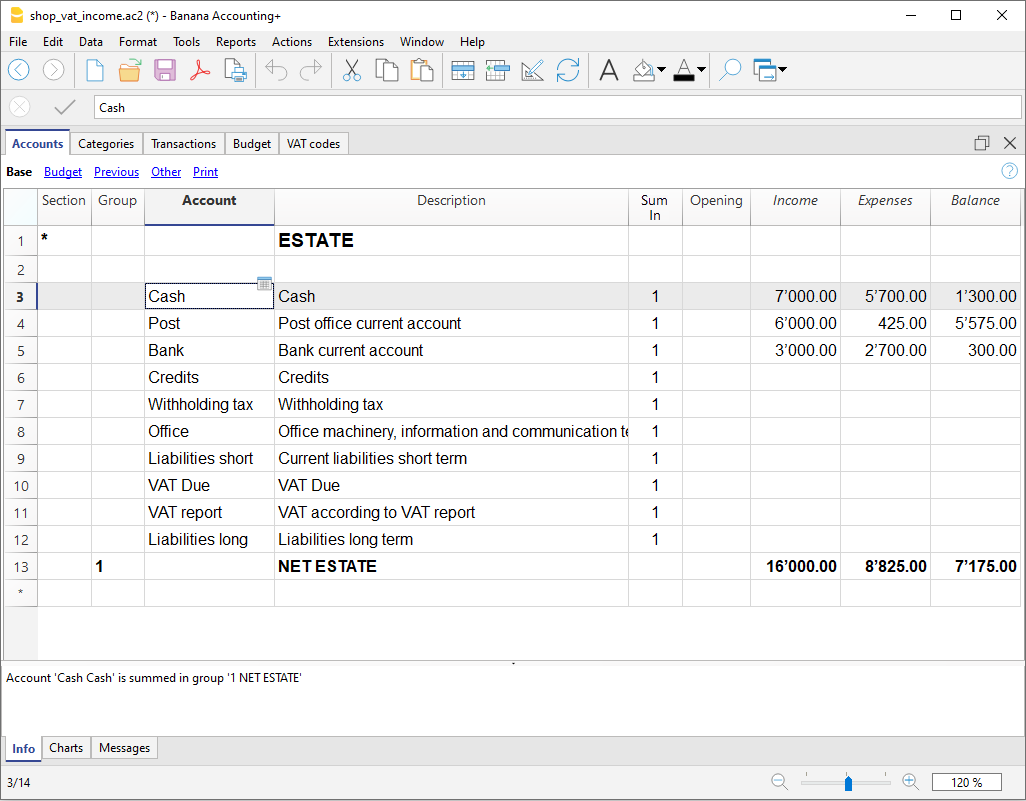Screen dimensions: 1026x801
Task: Redo the last undone action
Action: [311, 69]
